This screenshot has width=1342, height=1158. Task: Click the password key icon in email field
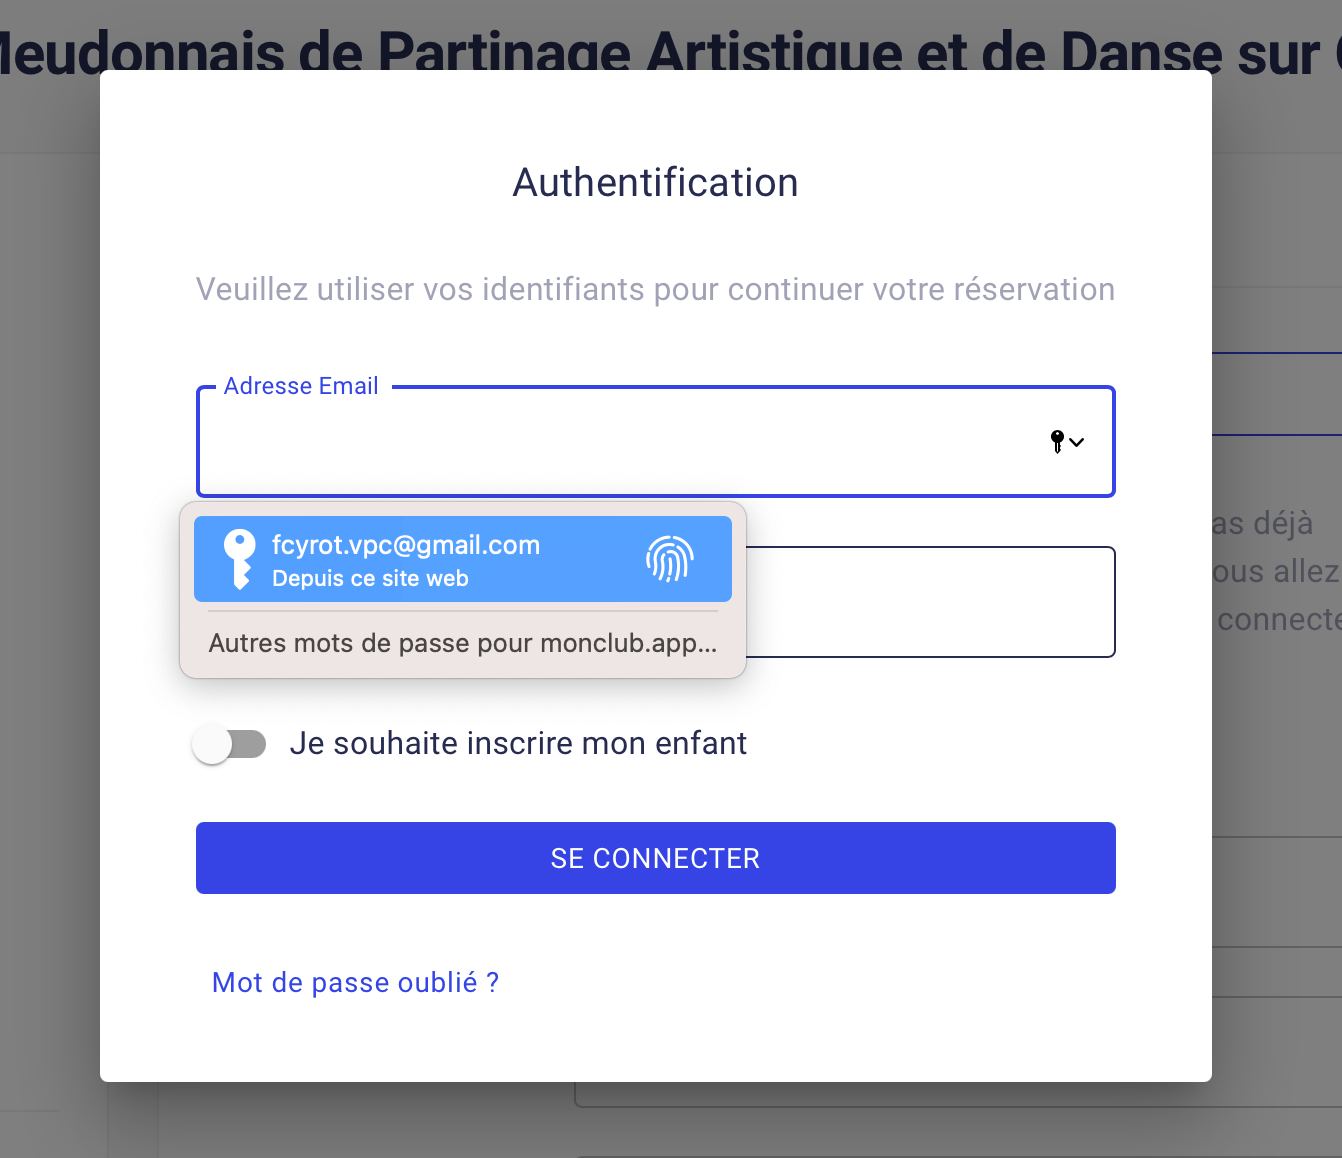pos(1057,441)
